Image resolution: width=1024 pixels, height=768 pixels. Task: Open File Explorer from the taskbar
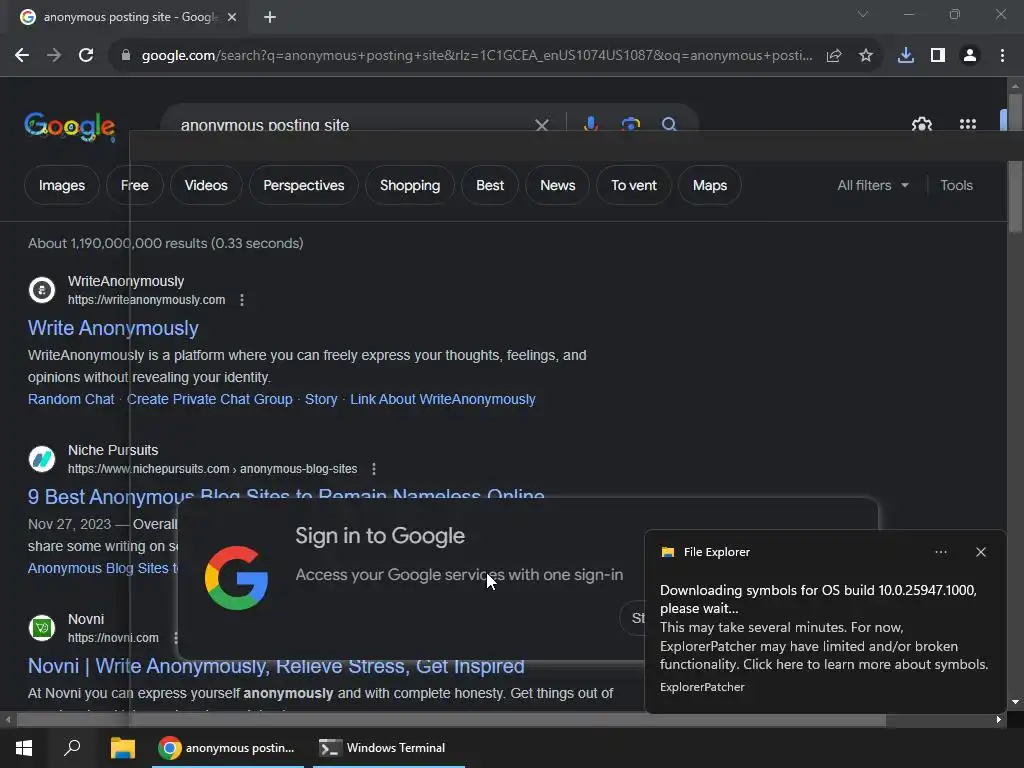123,748
